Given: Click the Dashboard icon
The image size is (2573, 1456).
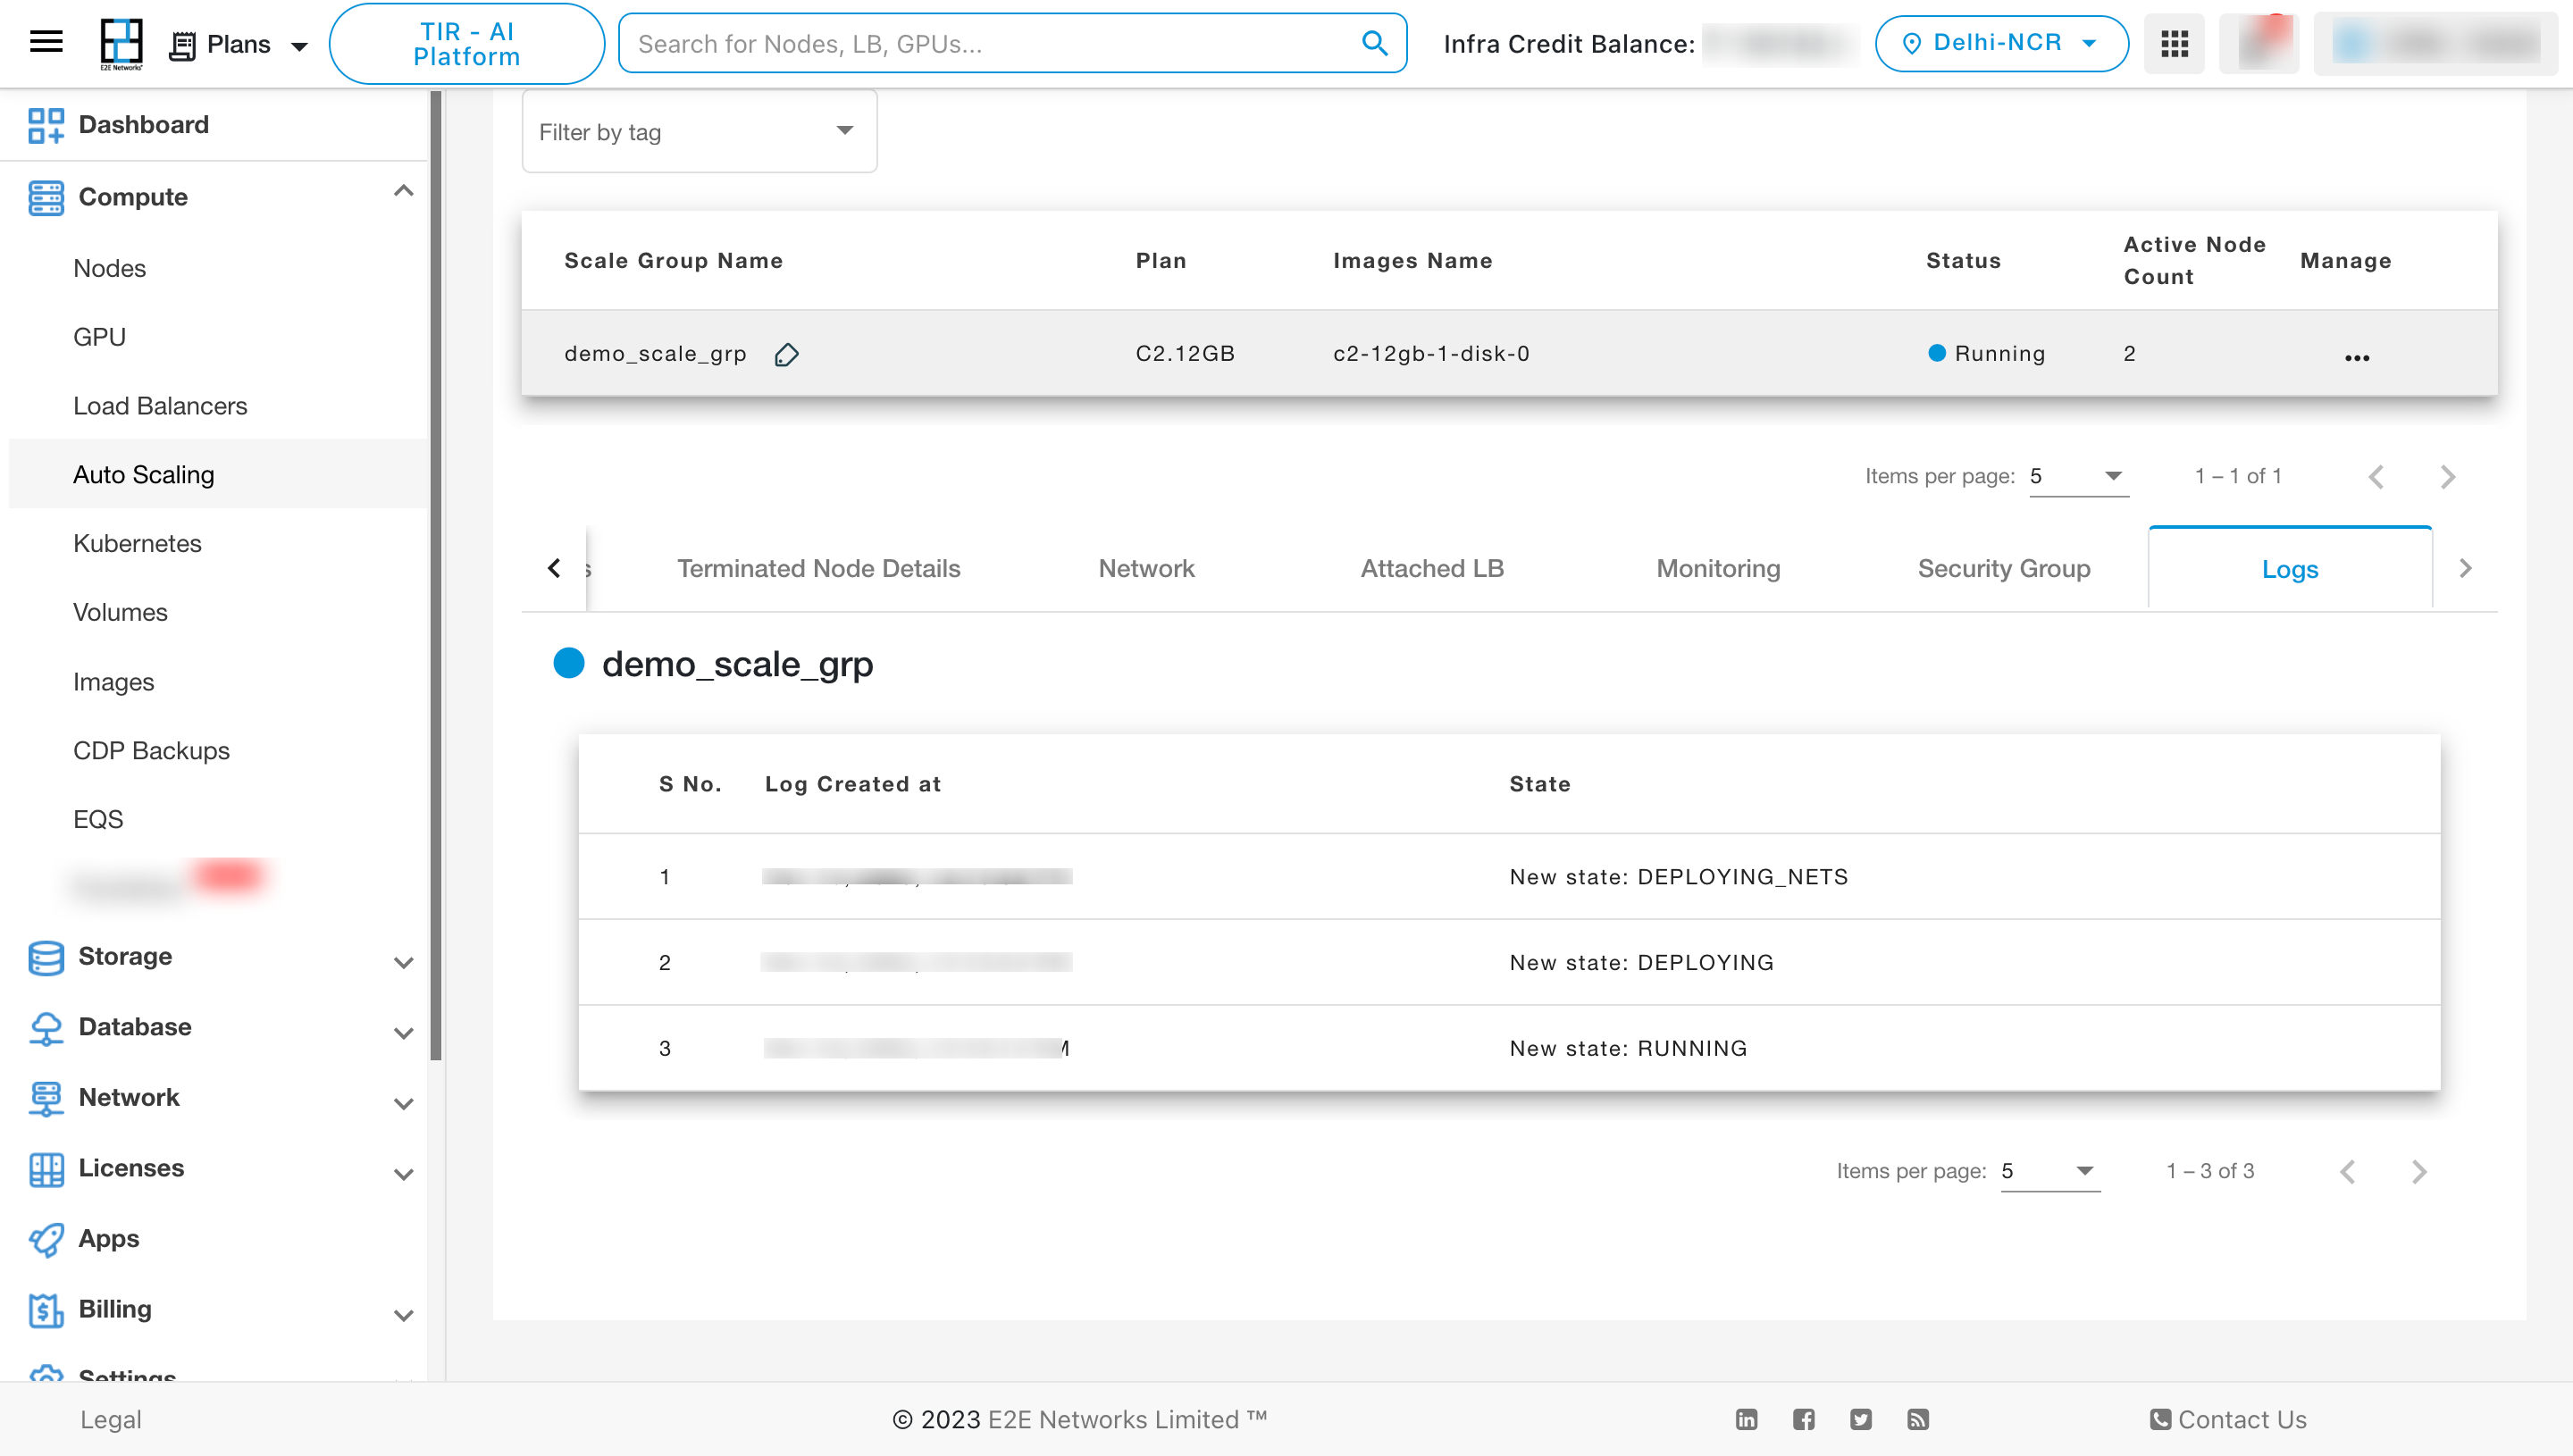Looking at the screenshot, I should pos(46,125).
